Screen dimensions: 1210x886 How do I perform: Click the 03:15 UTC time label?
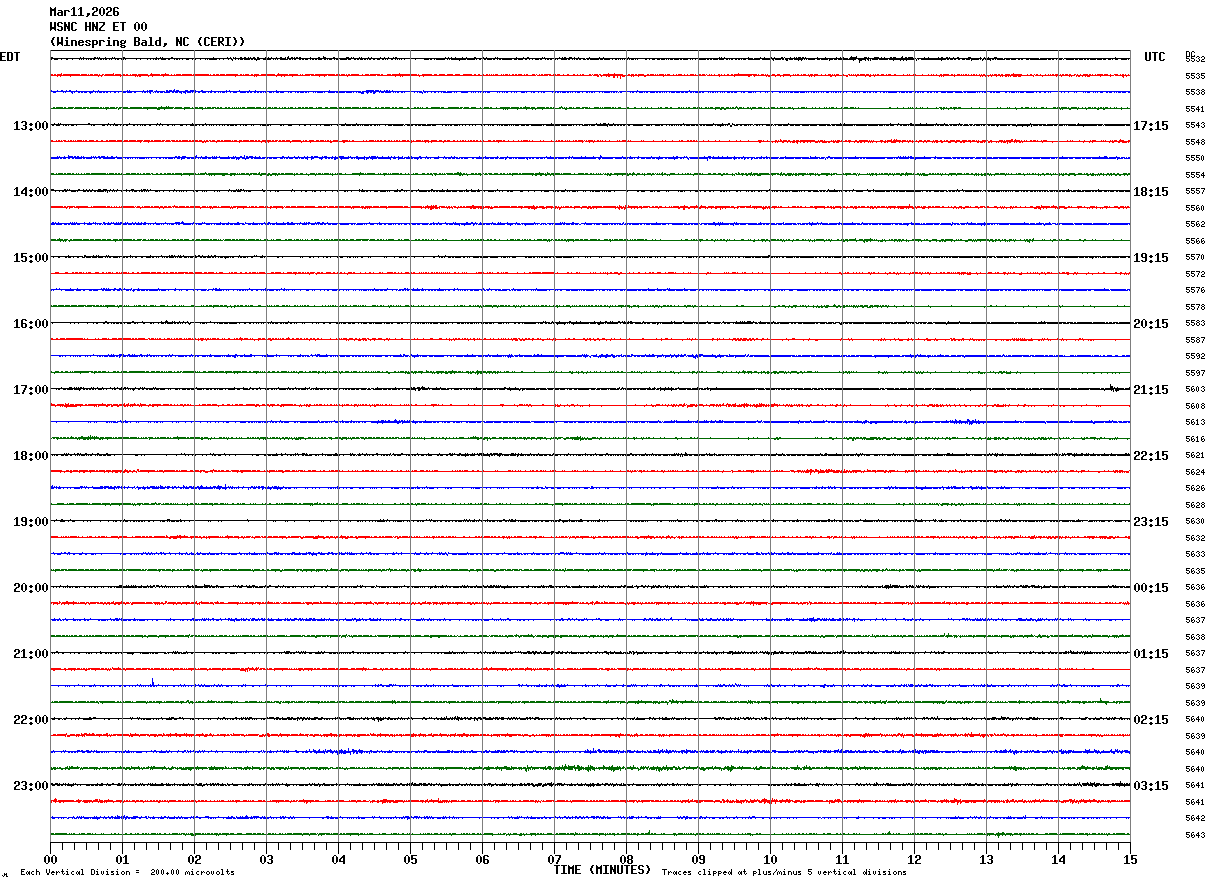click(x=1151, y=786)
